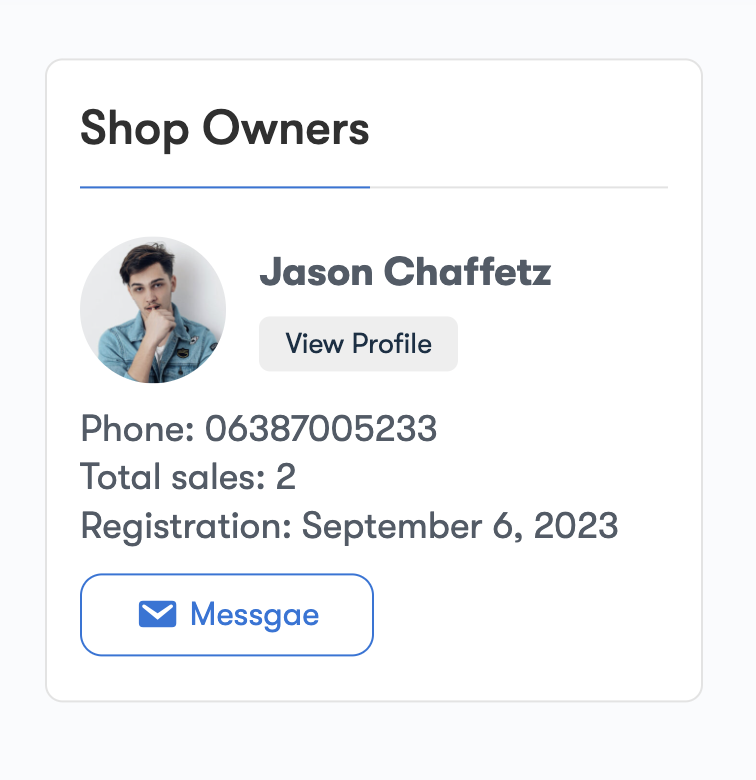756x780 pixels.
Task: Click the total sales value 2
Action: [x=286, y=477]
